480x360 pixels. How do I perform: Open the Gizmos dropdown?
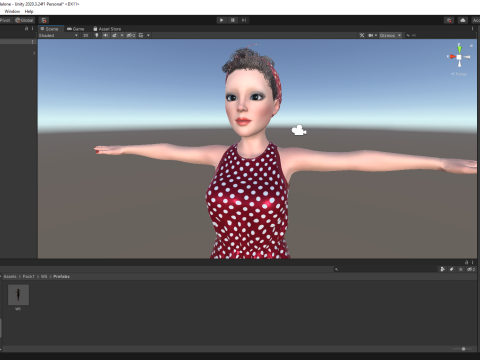click(390, 35)
